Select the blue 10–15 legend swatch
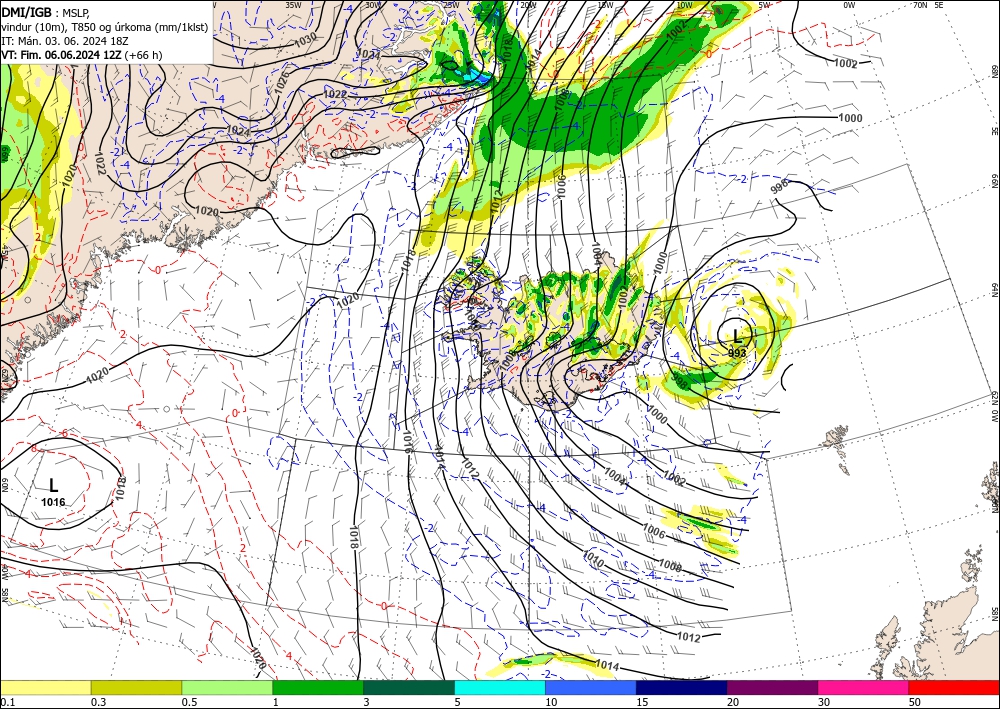 click(x=591, y=687)
